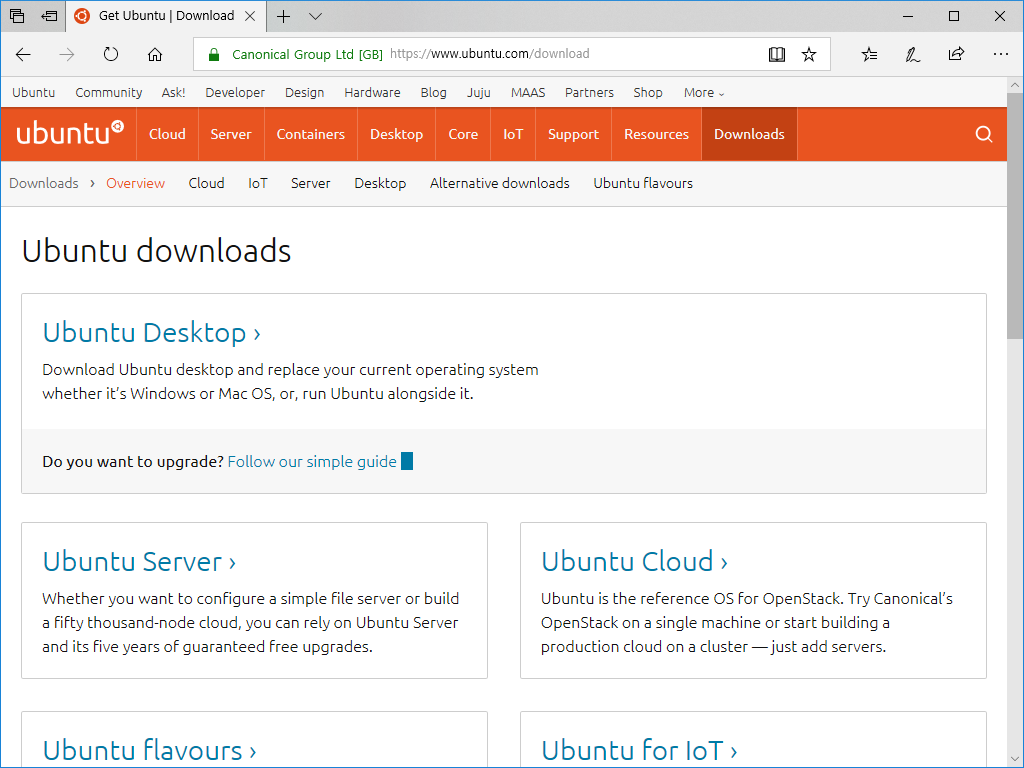
Task: Select IoT in the sub-navigation
Action: pyautogui.click(x=258, y=184)
